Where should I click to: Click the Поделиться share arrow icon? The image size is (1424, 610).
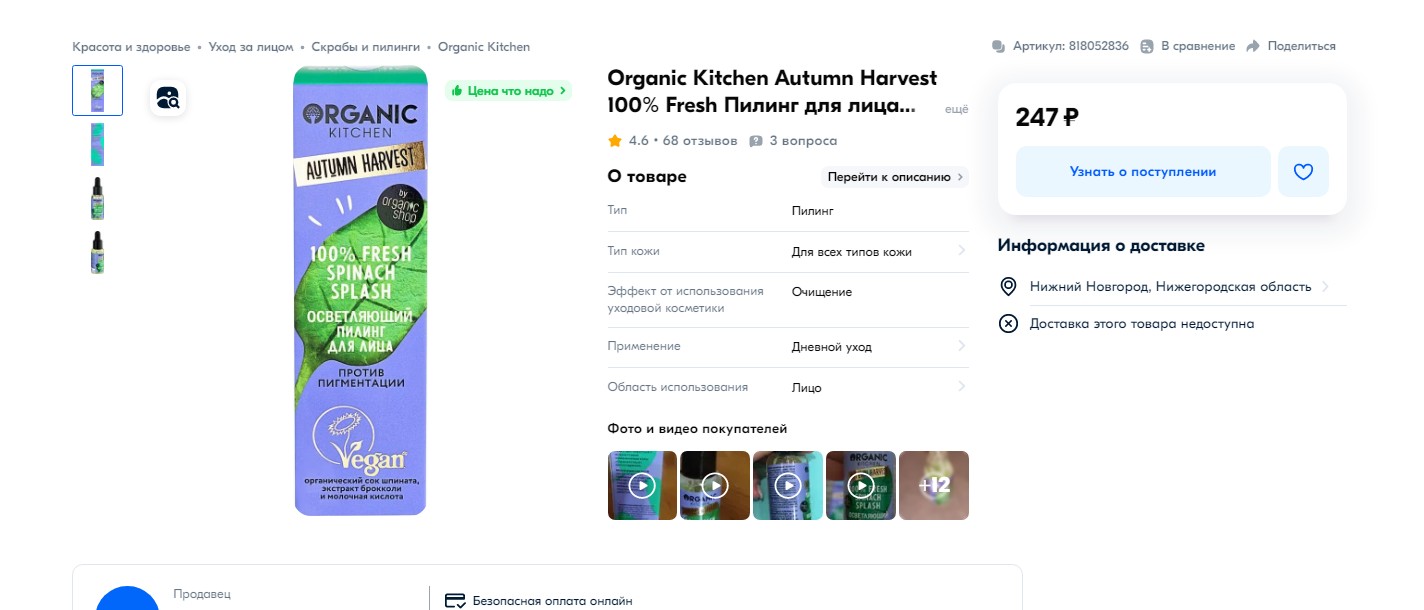pos(1253,46)
